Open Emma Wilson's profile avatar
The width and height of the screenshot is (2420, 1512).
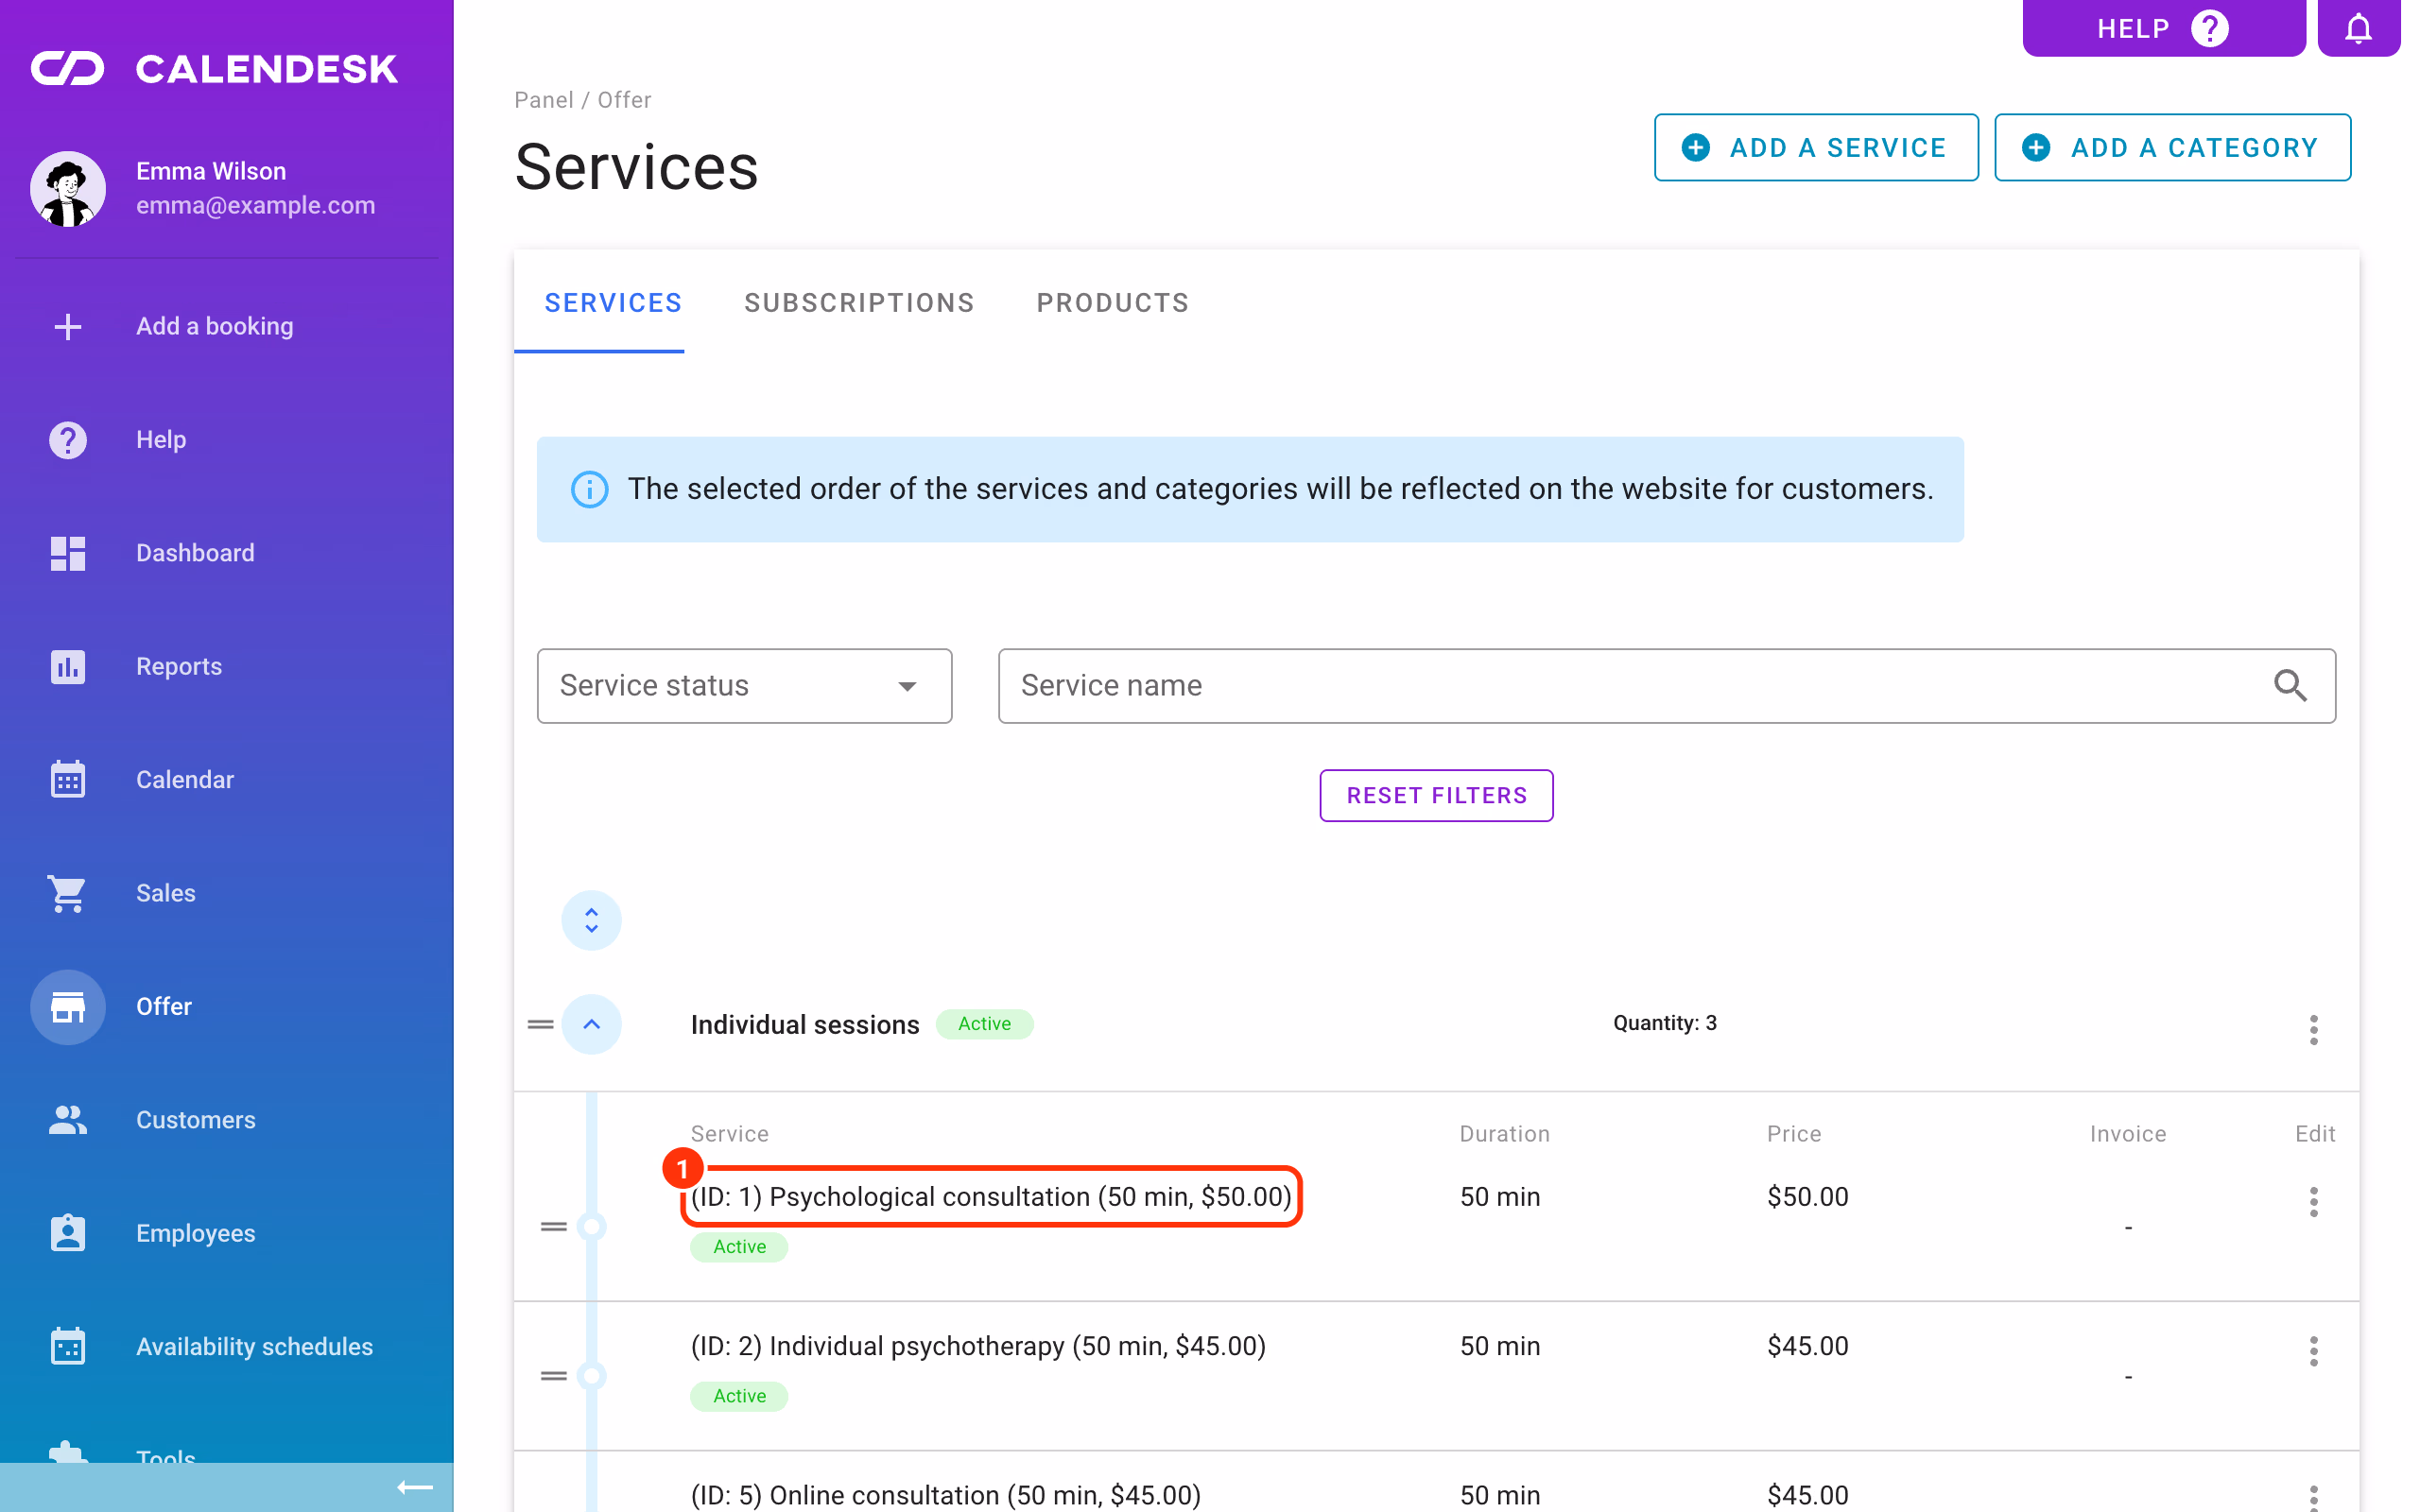click(x=67, y=188)
